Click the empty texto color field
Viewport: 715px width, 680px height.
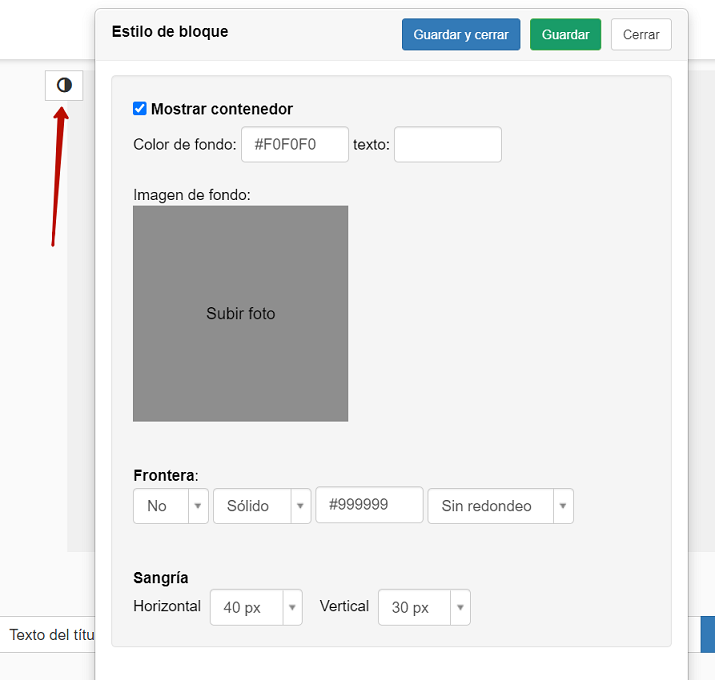tap(447, 144)
